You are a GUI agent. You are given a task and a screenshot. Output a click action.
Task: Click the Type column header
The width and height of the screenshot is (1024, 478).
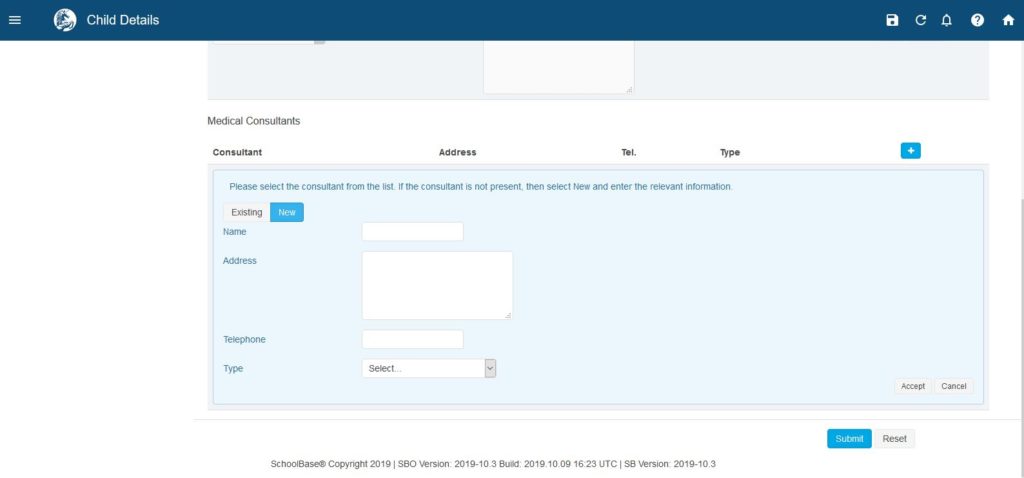[x=729, y=152]
